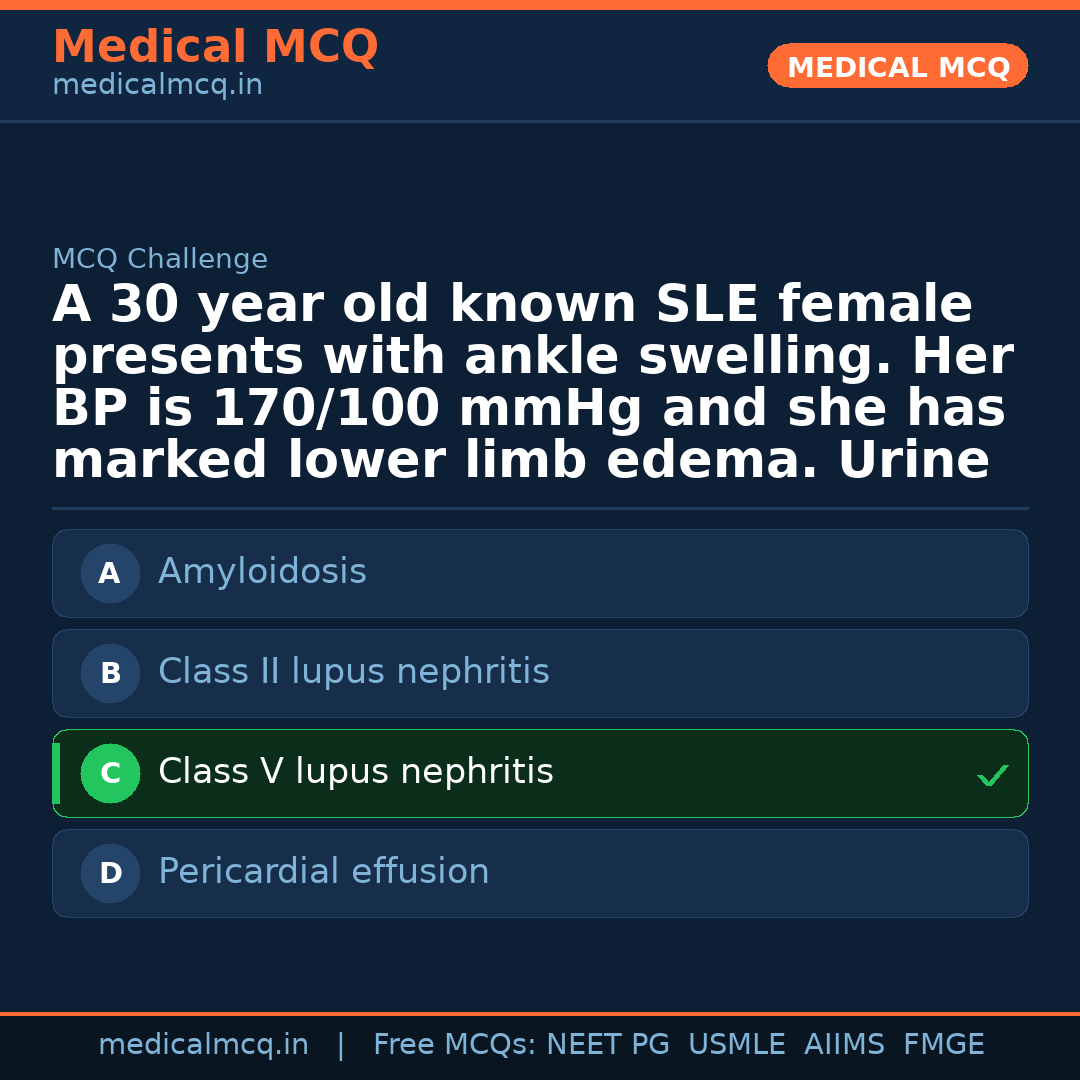Click the green checkmark icon
The image size is (1080, 1080).
pos(992,775)
